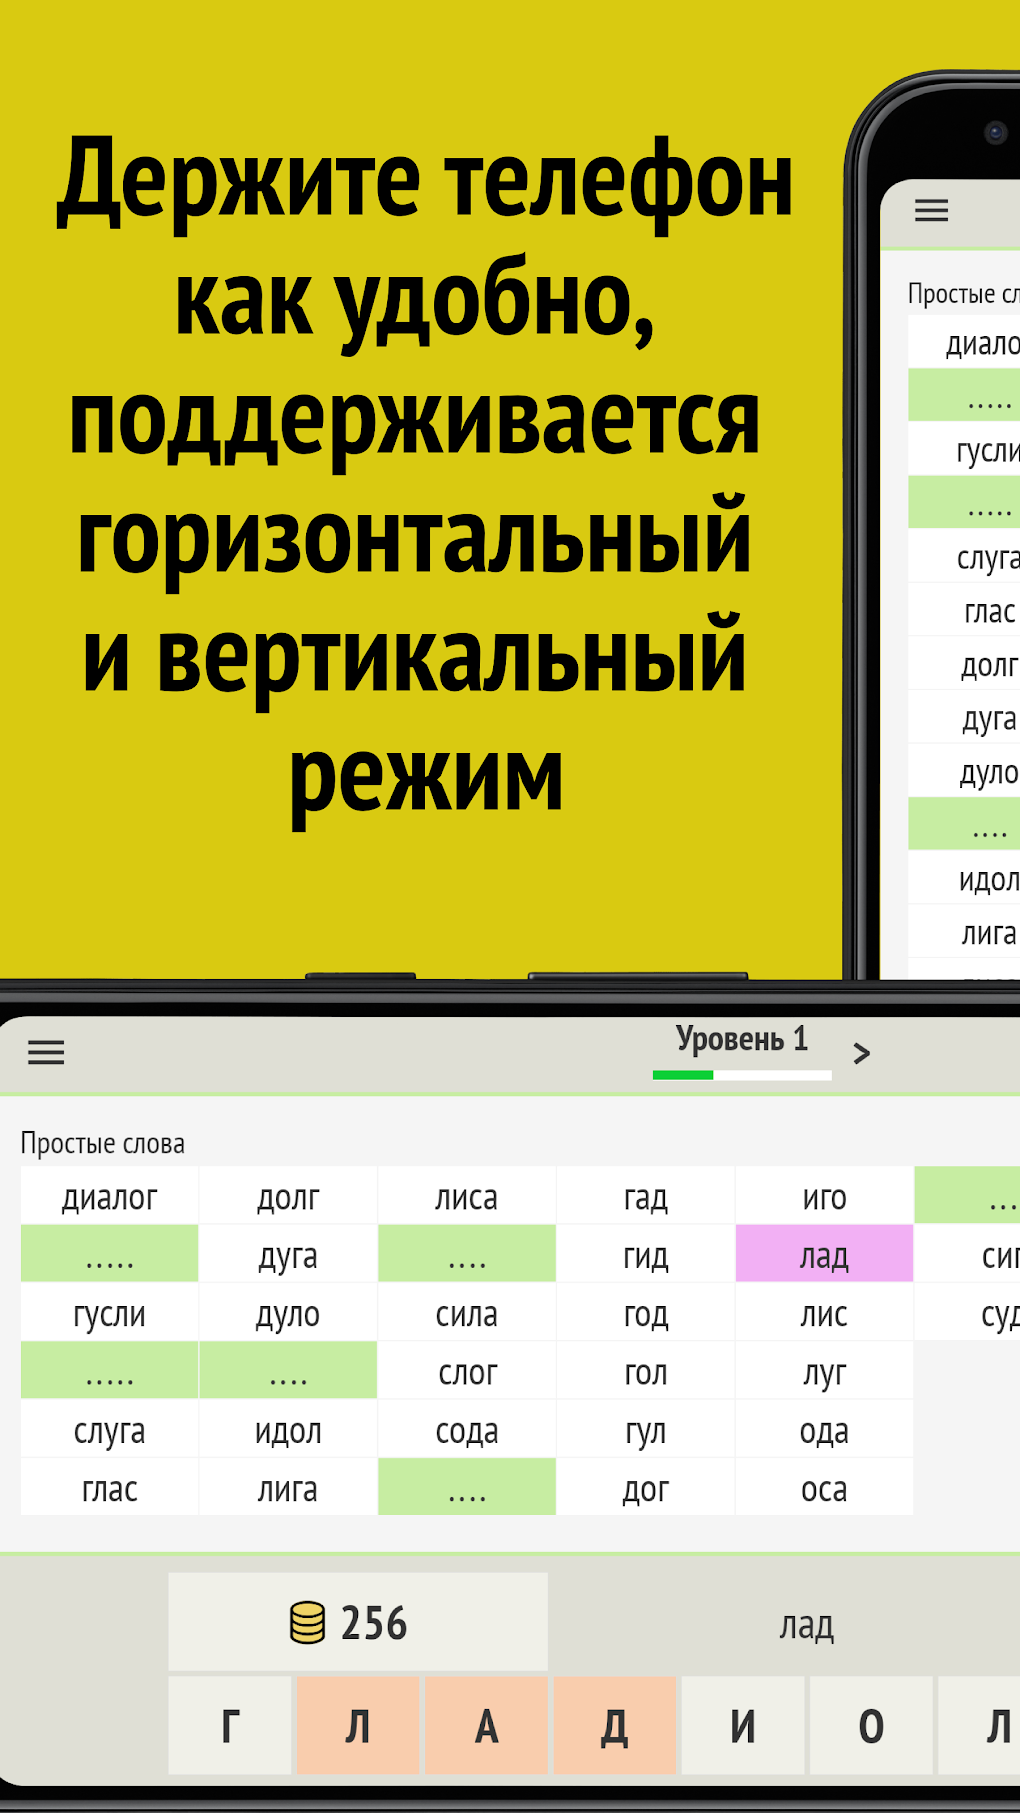
Task: Select the word долг in the horizontal grid
Action: 288,1196
